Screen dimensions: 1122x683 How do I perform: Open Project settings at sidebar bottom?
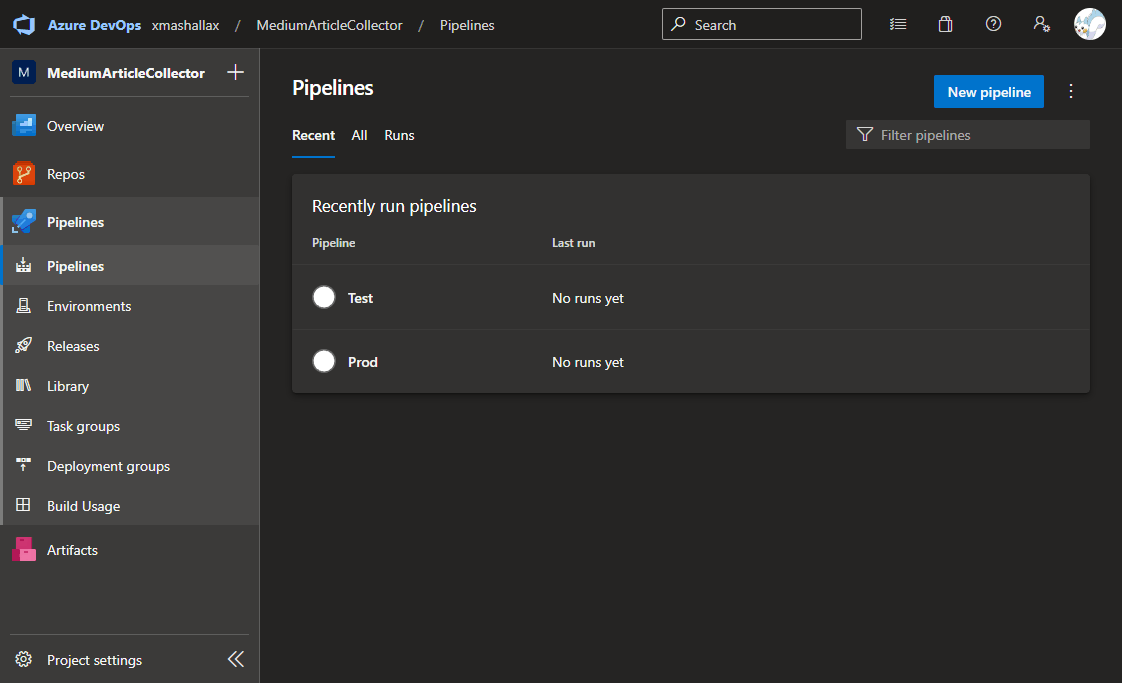click(x=94, y=660)
